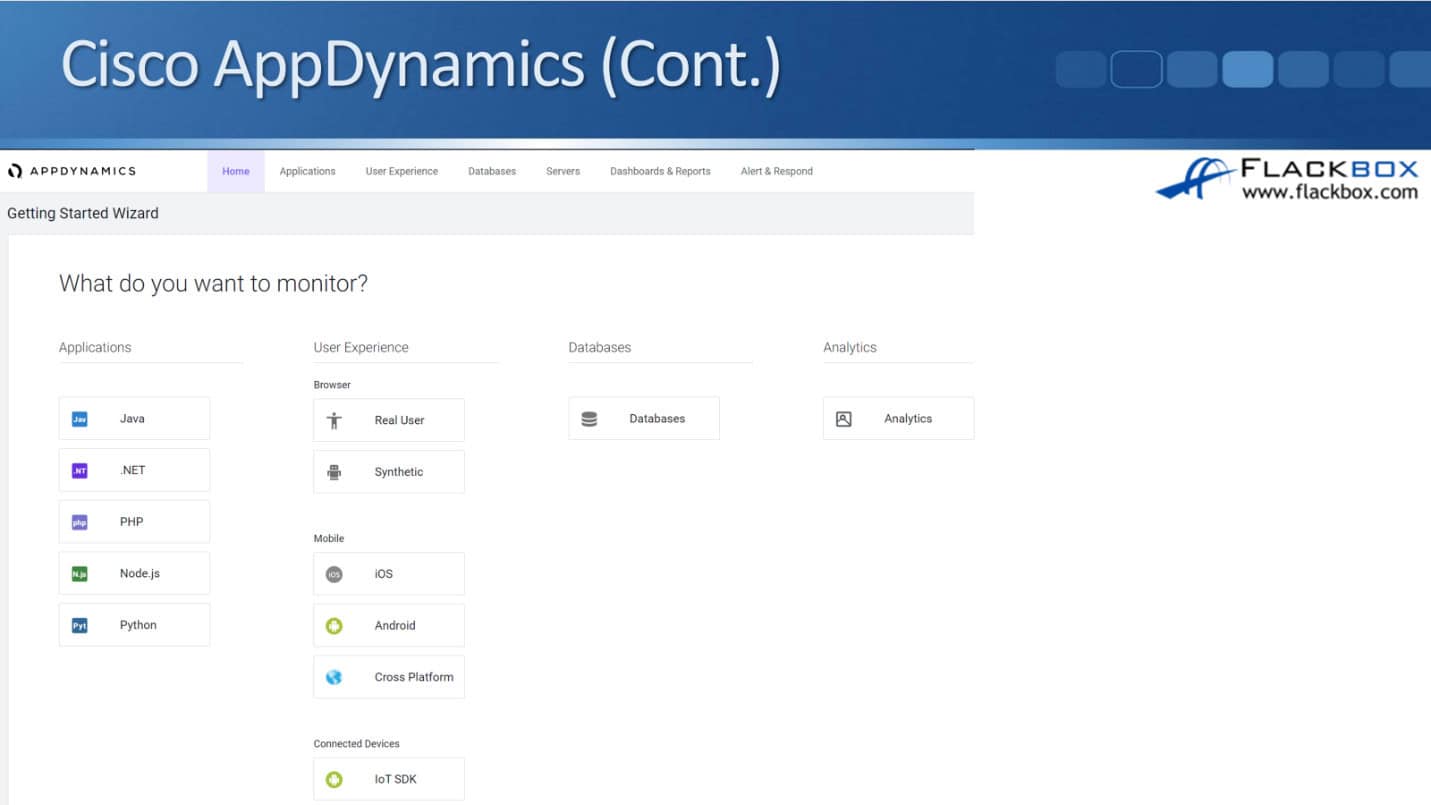1431x805 pixels.
Task: Choose the Node.js icon
Action: (80, 574)
